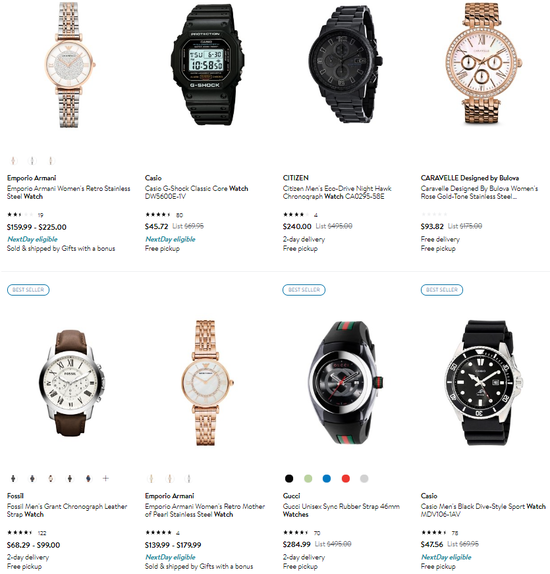Click Best Seller badge above Fossil watch
Viewport: 550px width, 574px height.
[x=28, y=290]
